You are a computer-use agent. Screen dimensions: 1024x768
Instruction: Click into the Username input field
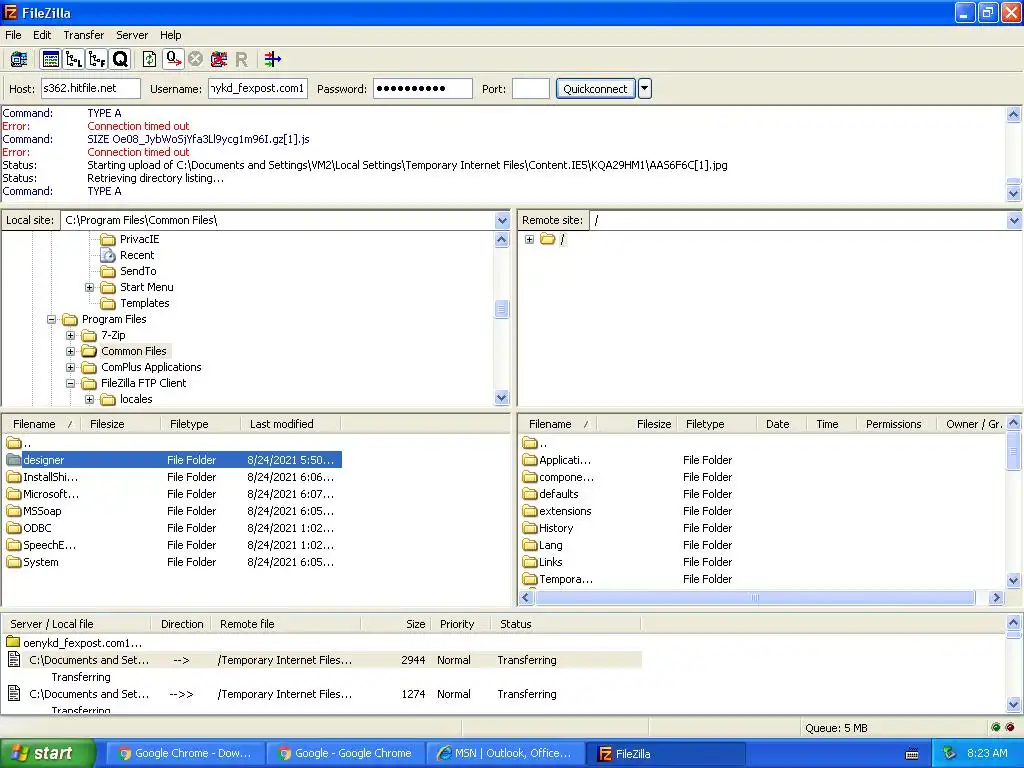tap(257, 88)
